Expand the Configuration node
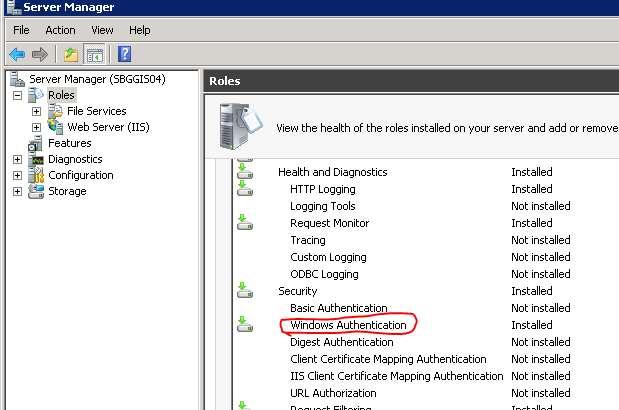 coord(17,175)
